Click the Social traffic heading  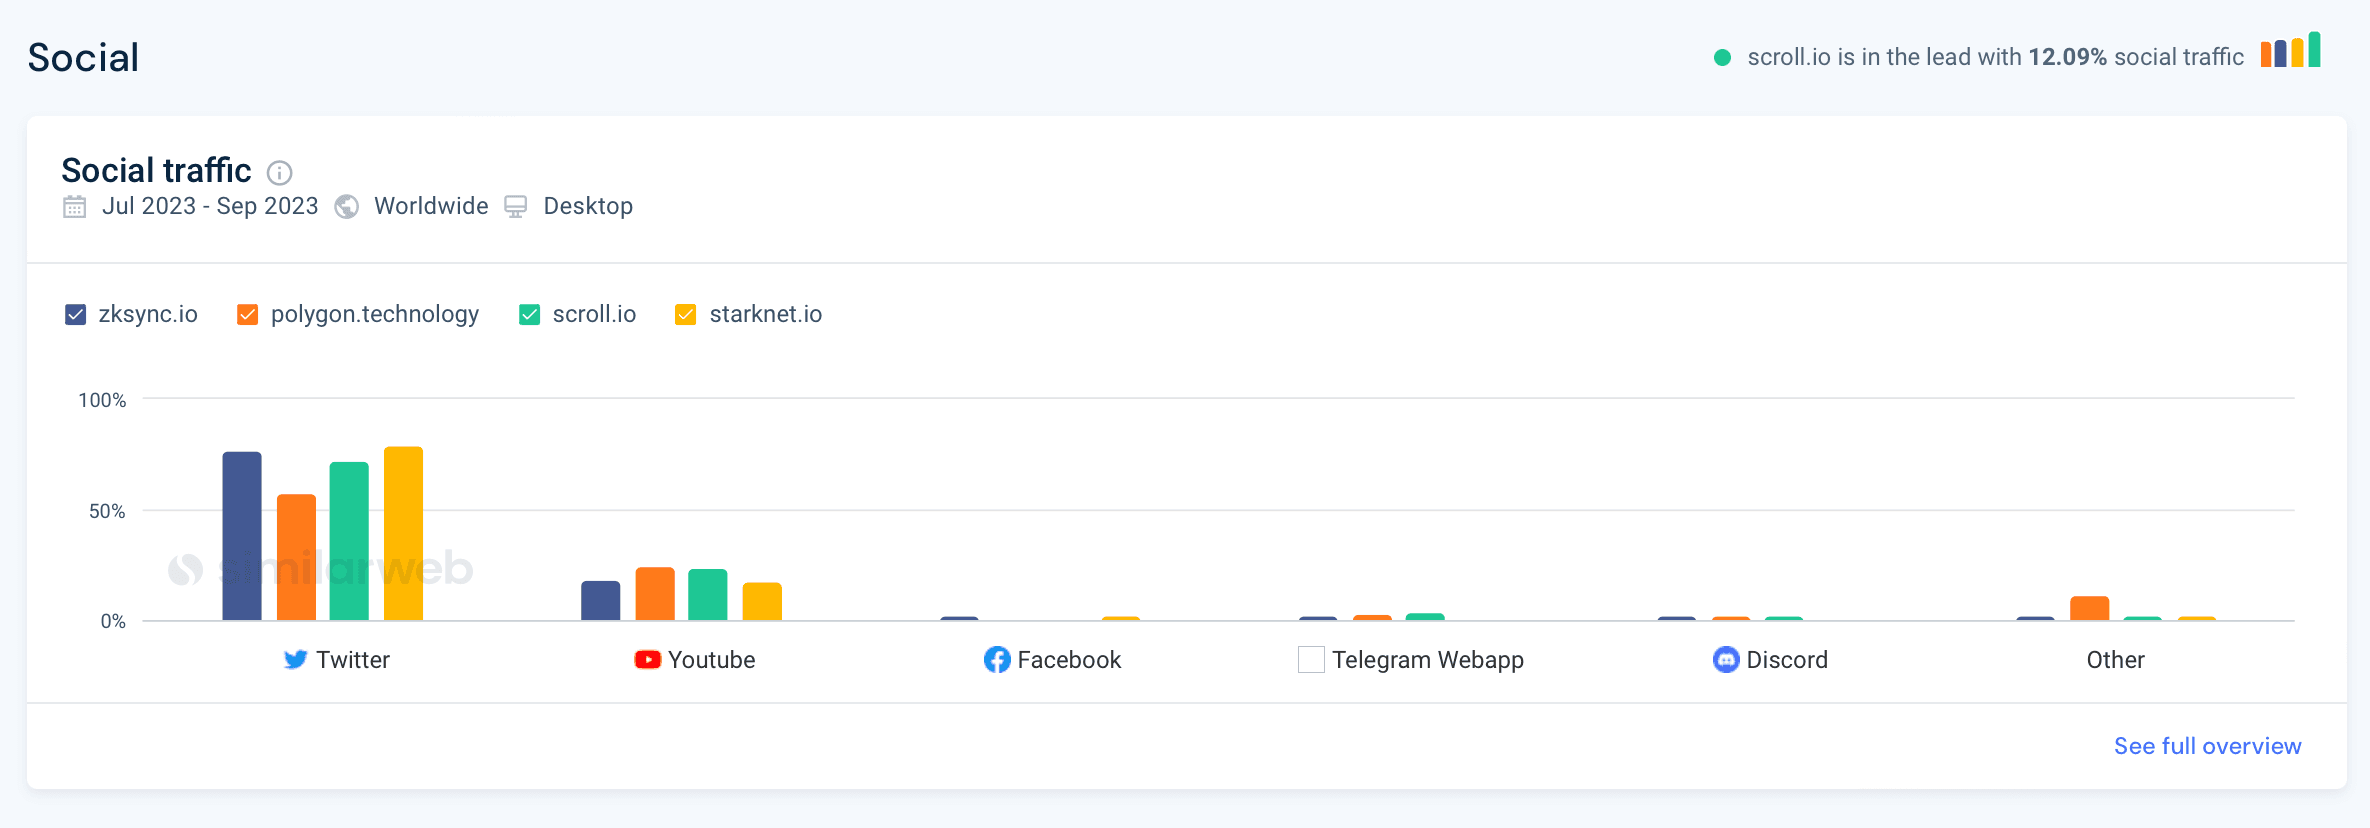[156, 171]
